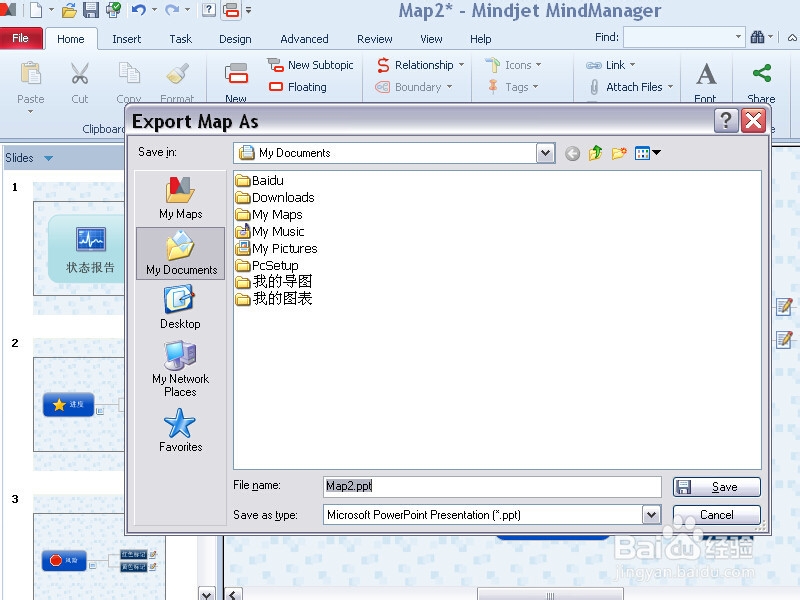Switch to the View tab
Viewport: 800px width, 600px height.
431,39
